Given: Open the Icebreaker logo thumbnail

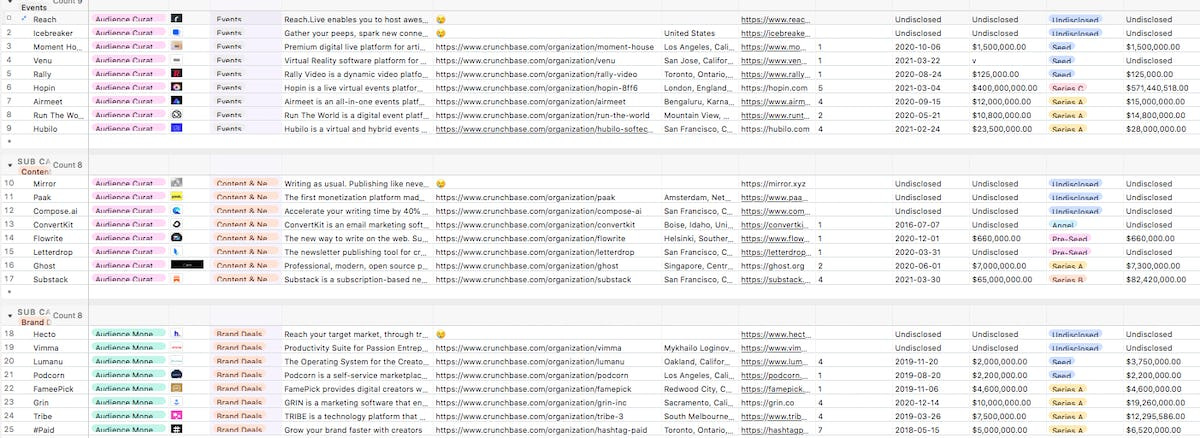Looking at the screenshot, I should 176,33.
